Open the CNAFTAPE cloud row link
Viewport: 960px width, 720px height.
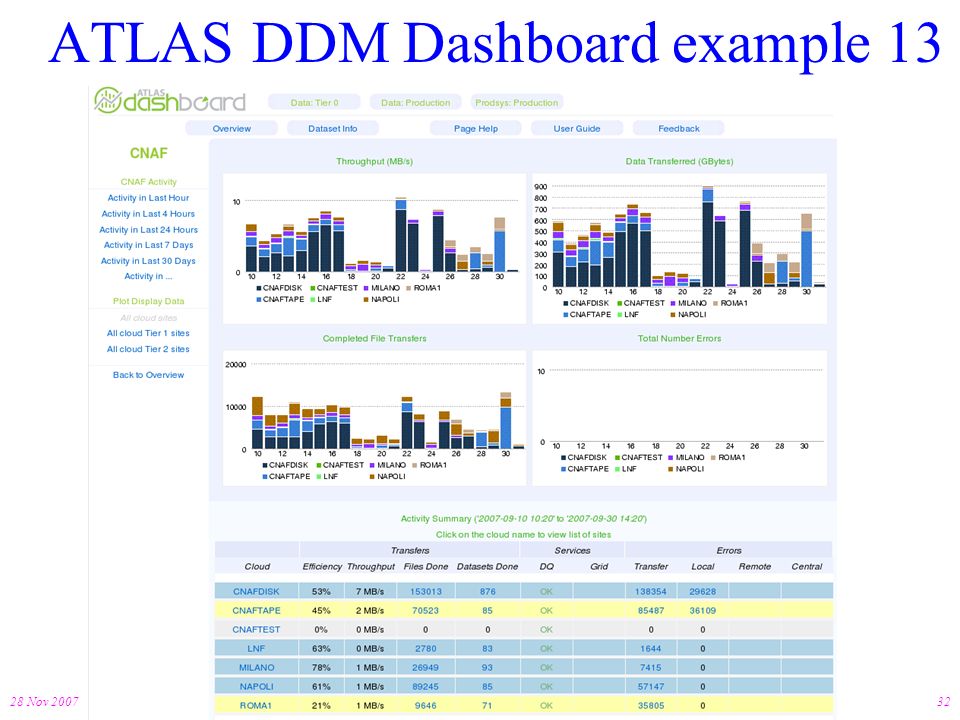pos(256,610)
